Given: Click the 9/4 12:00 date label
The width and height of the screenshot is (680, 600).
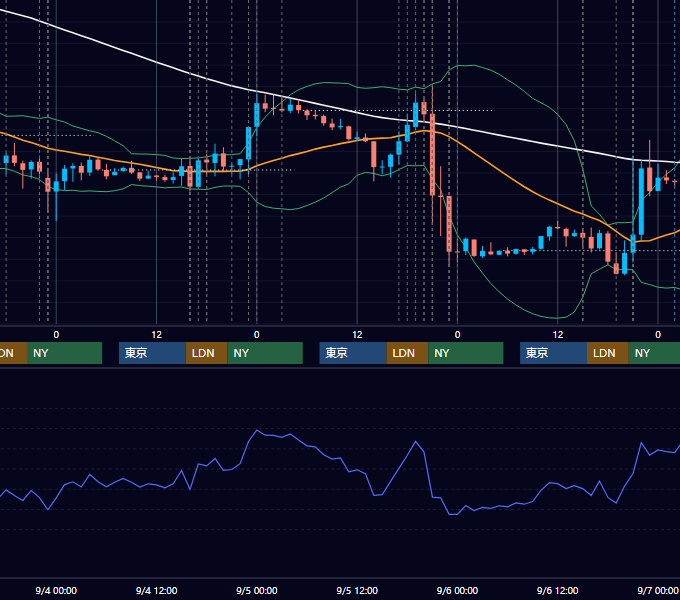Looking at the screenshot, I should pyautogui.click(x=156, y=590).
